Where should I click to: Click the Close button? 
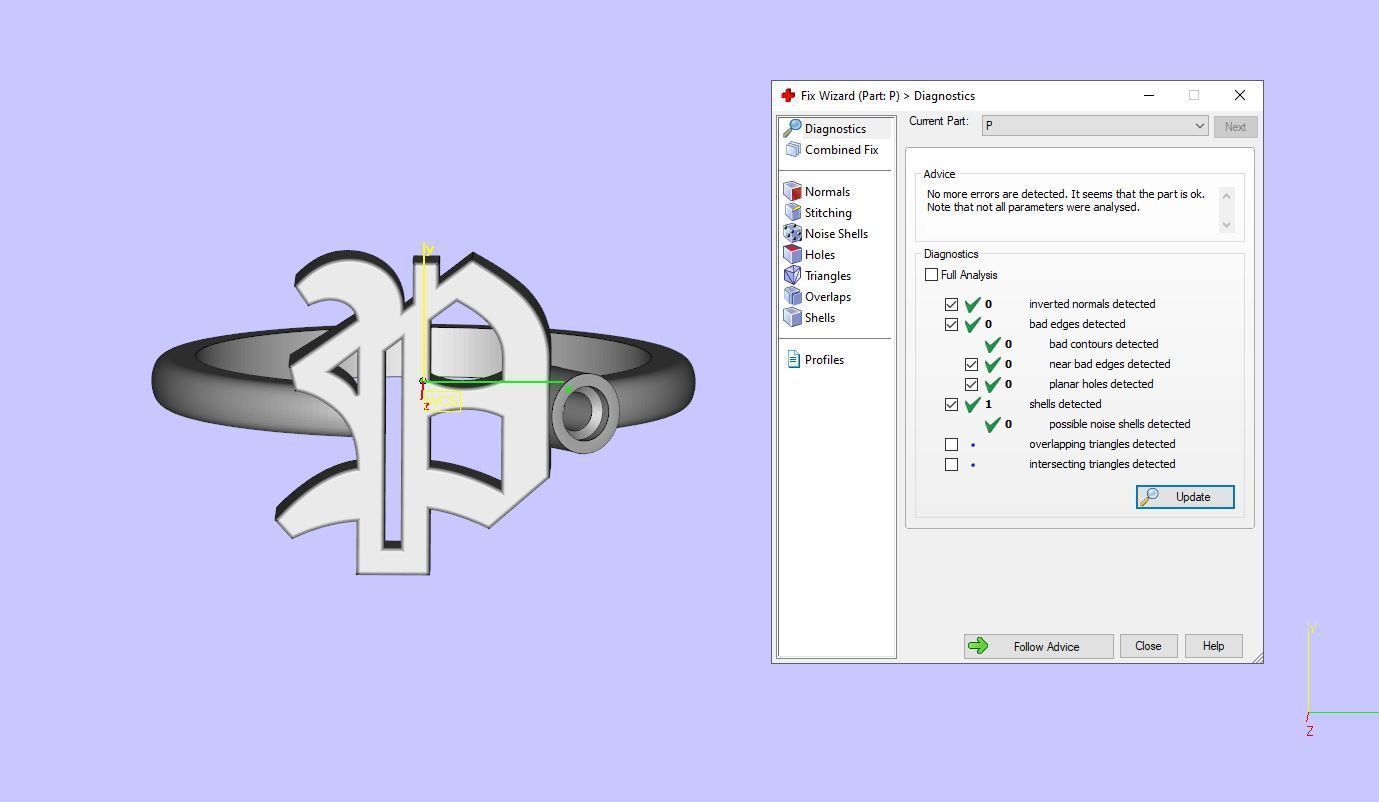click(x=1148, y=646)
